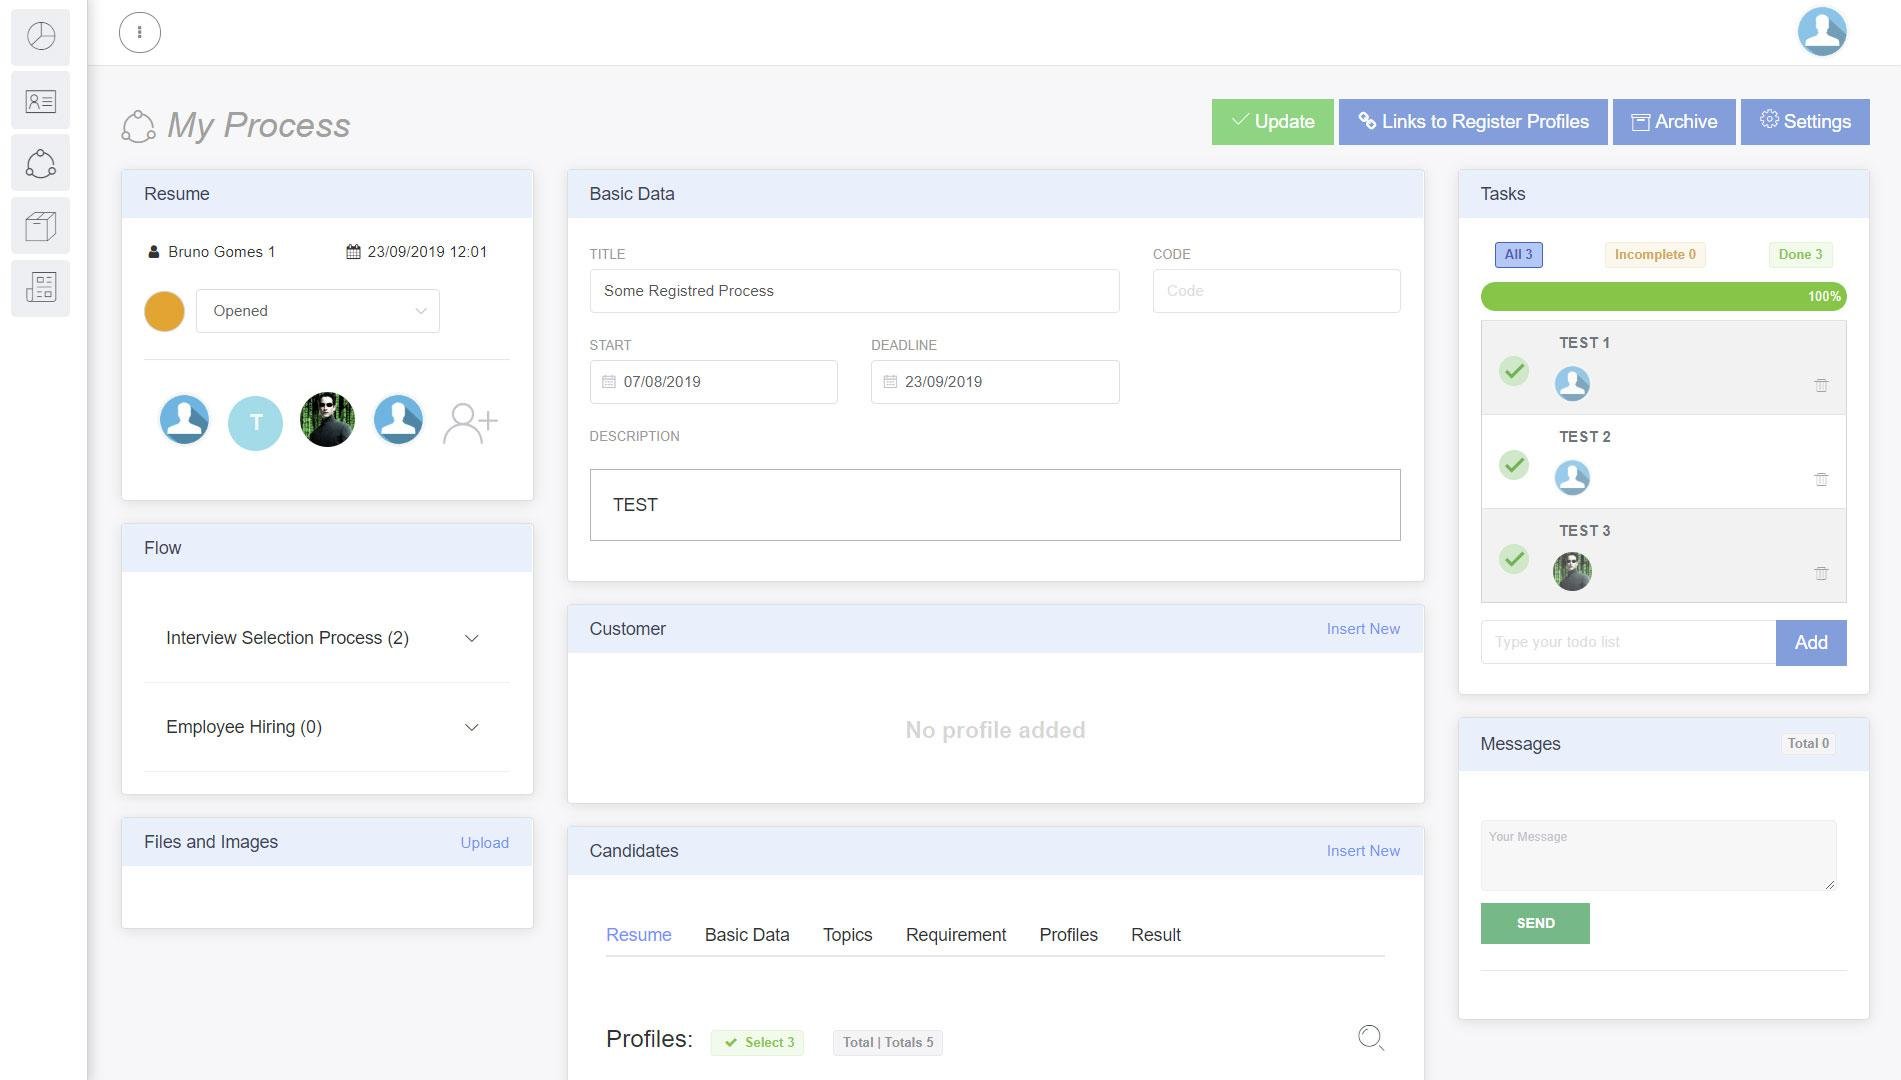The width and height of the screenshot is (1901, 1080).
Task: Click the Total | Totals 5 badge
Action: [888, 1043]
